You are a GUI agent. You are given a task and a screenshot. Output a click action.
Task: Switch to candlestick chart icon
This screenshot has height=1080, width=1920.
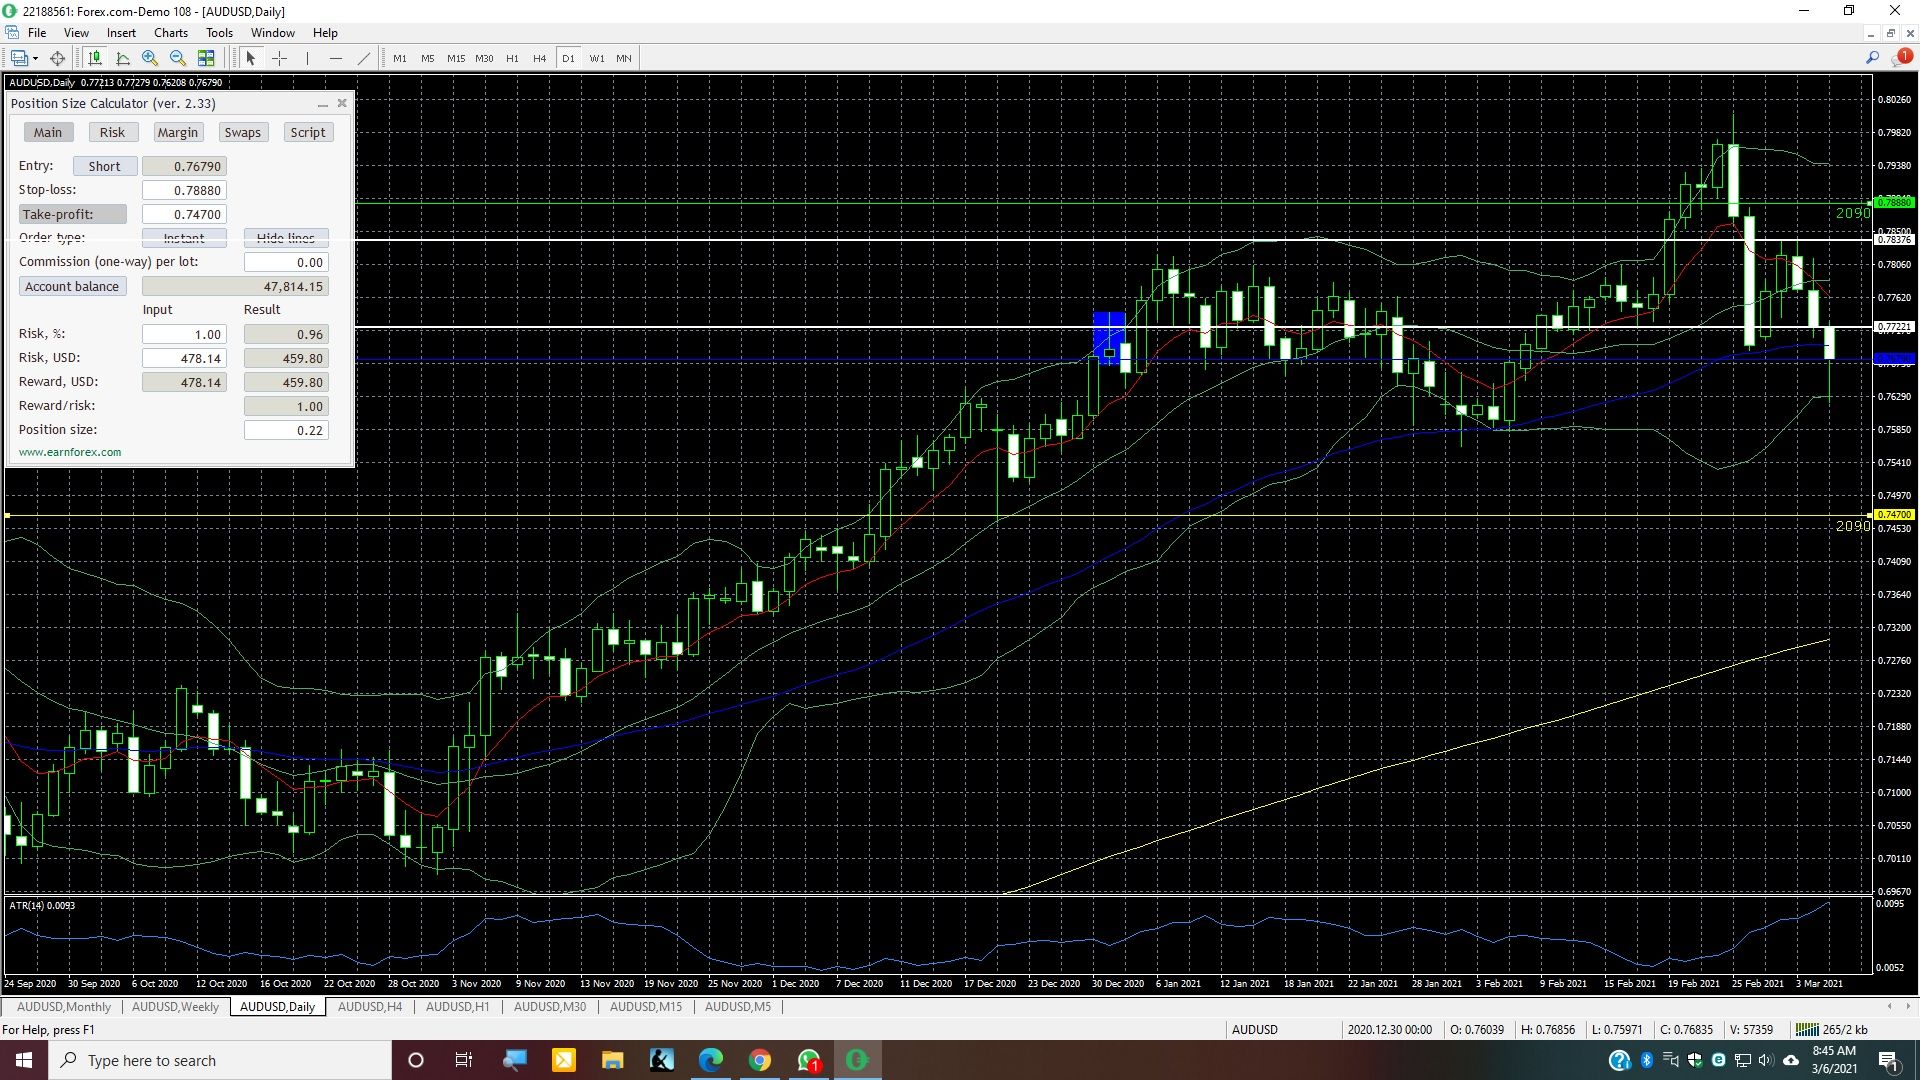click(95, 58)
